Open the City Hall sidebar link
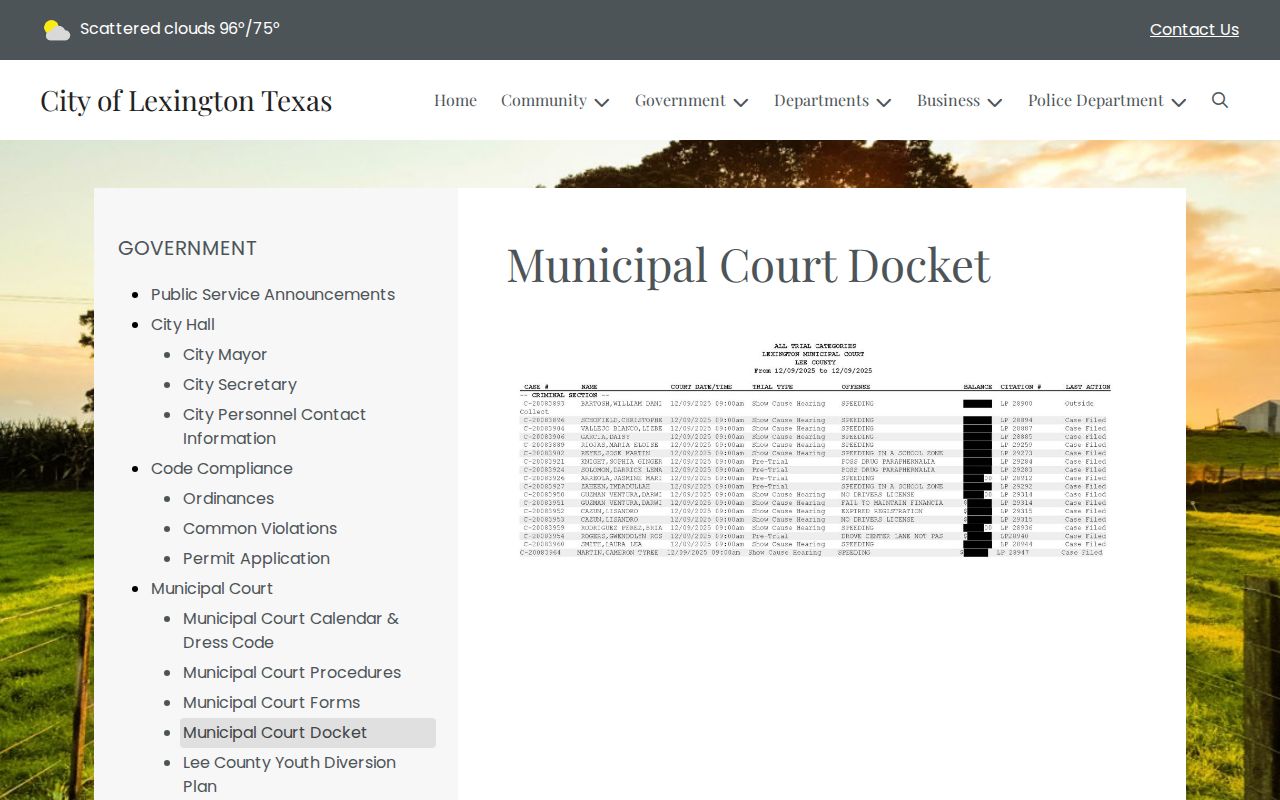 tap(183, 324)
